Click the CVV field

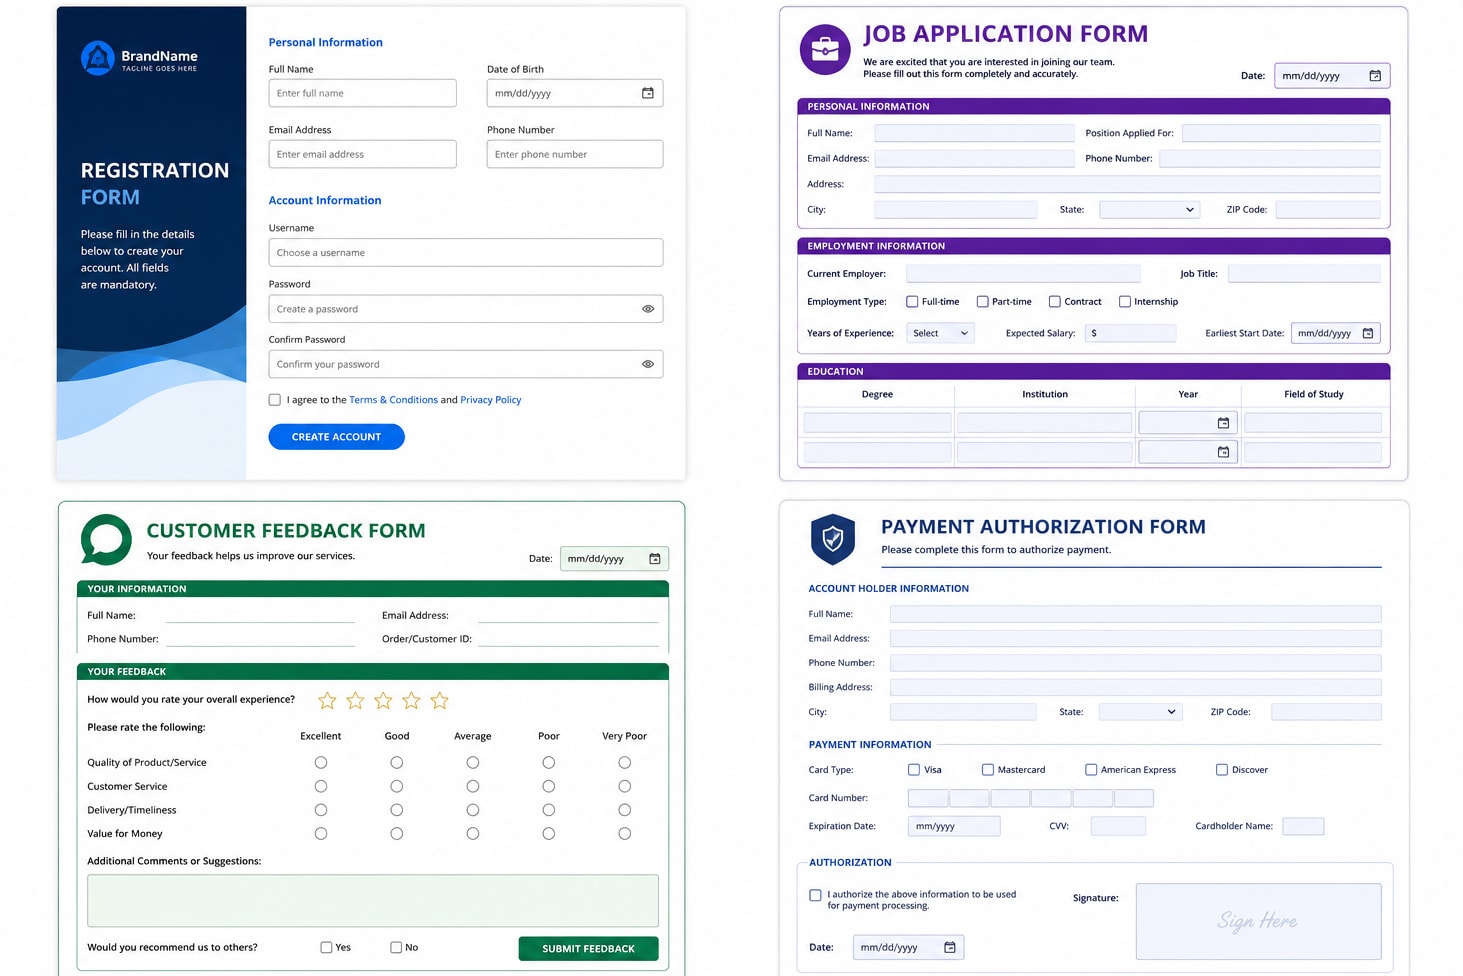pyautogui.click(x=1118, y=826)
